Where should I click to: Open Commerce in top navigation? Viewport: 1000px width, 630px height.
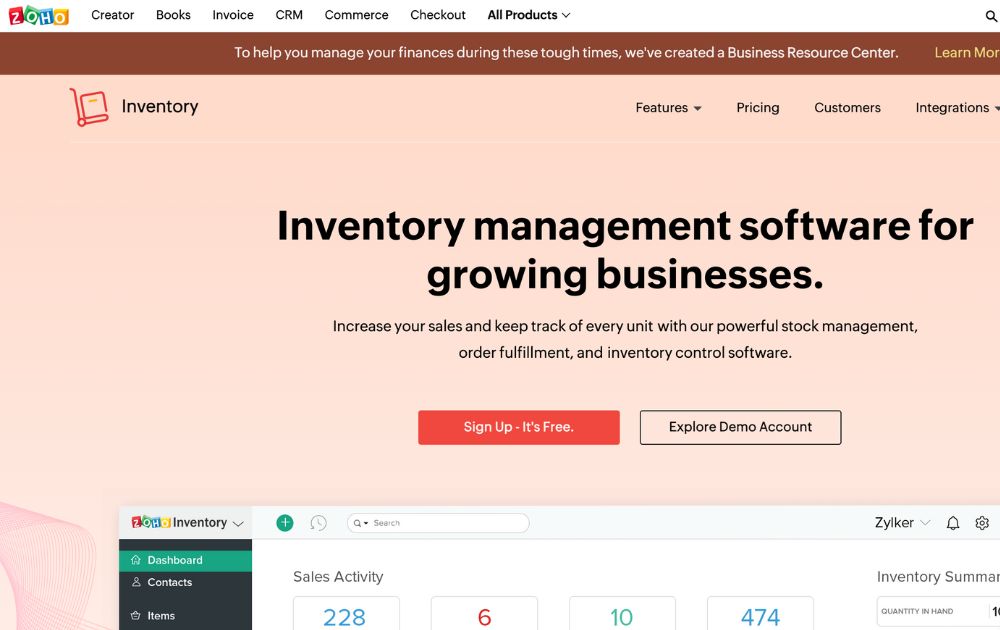356,15
